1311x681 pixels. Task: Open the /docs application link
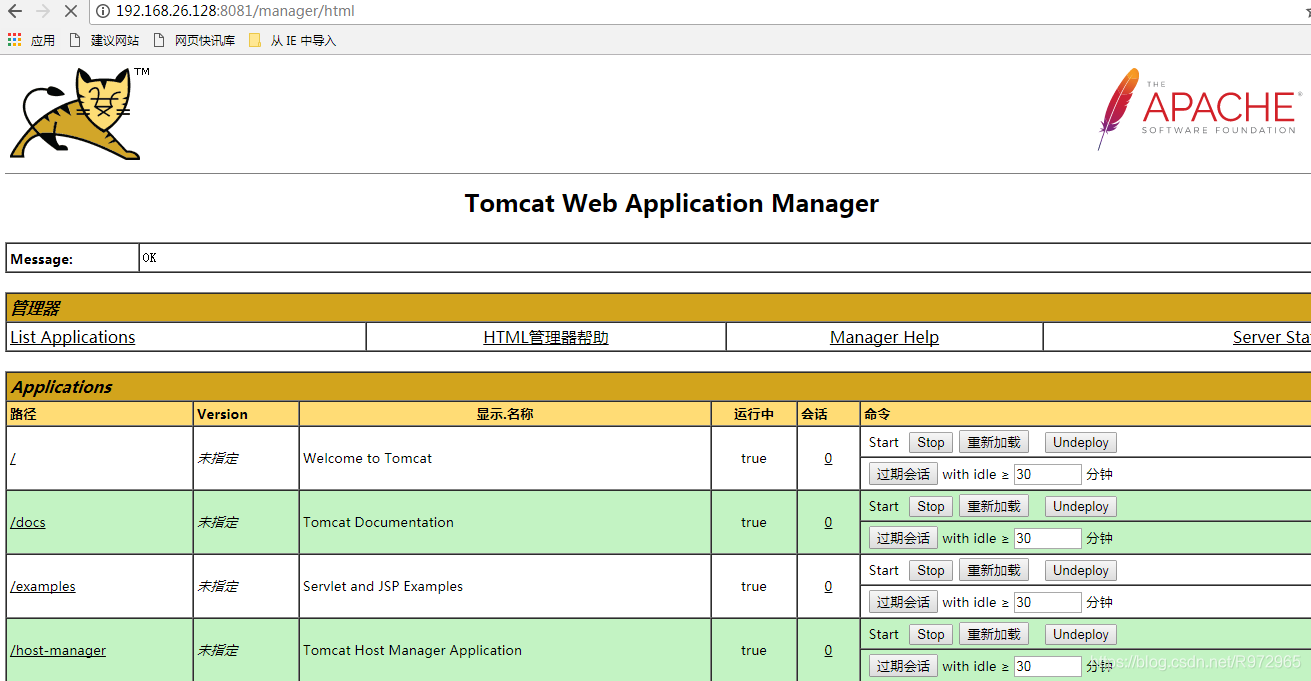28,522
